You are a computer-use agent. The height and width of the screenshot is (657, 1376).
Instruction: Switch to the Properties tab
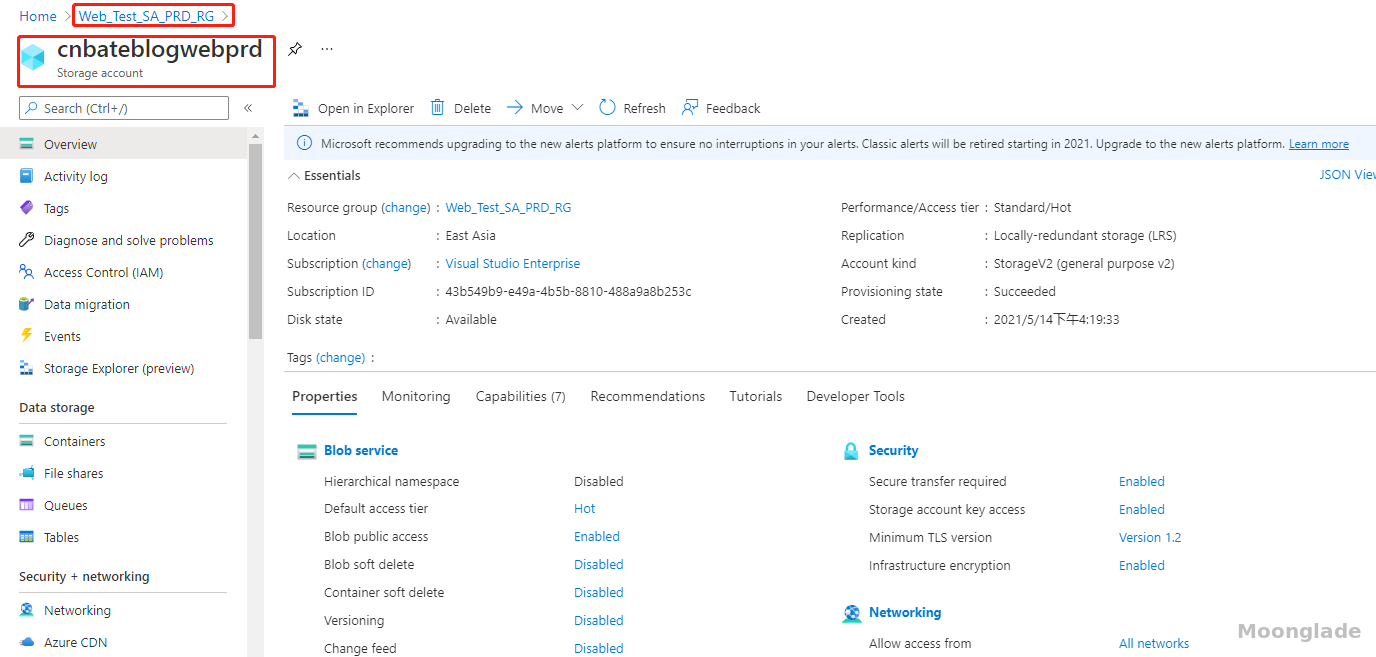point(325,396)
